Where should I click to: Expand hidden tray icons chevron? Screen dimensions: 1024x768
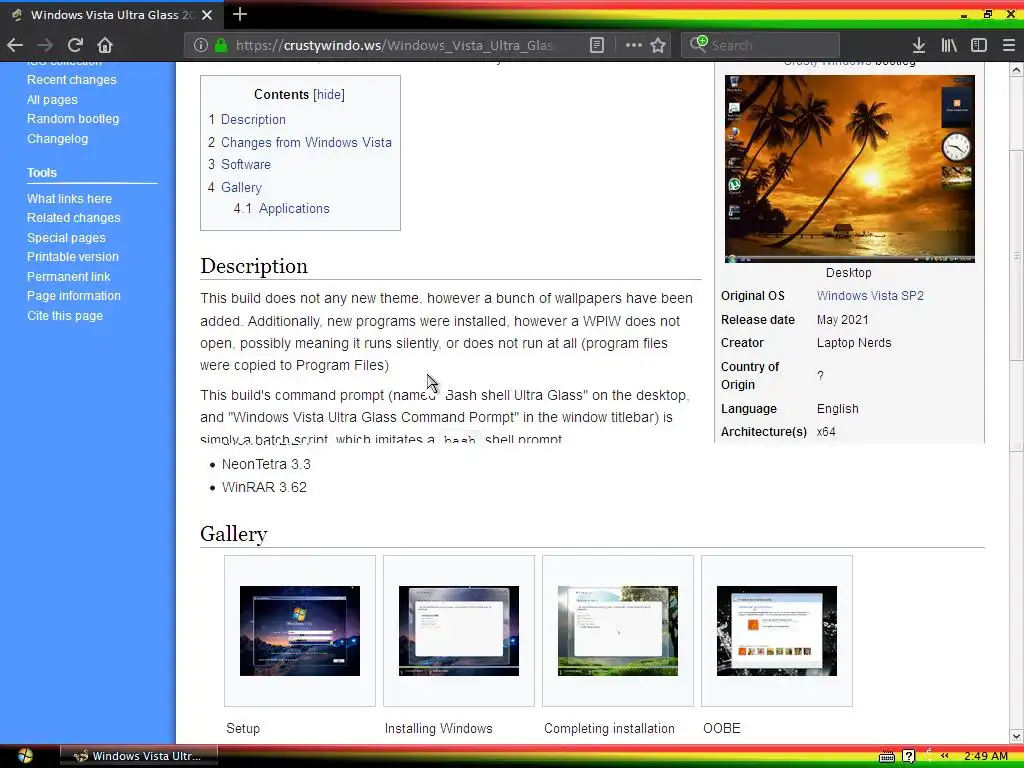944,756
